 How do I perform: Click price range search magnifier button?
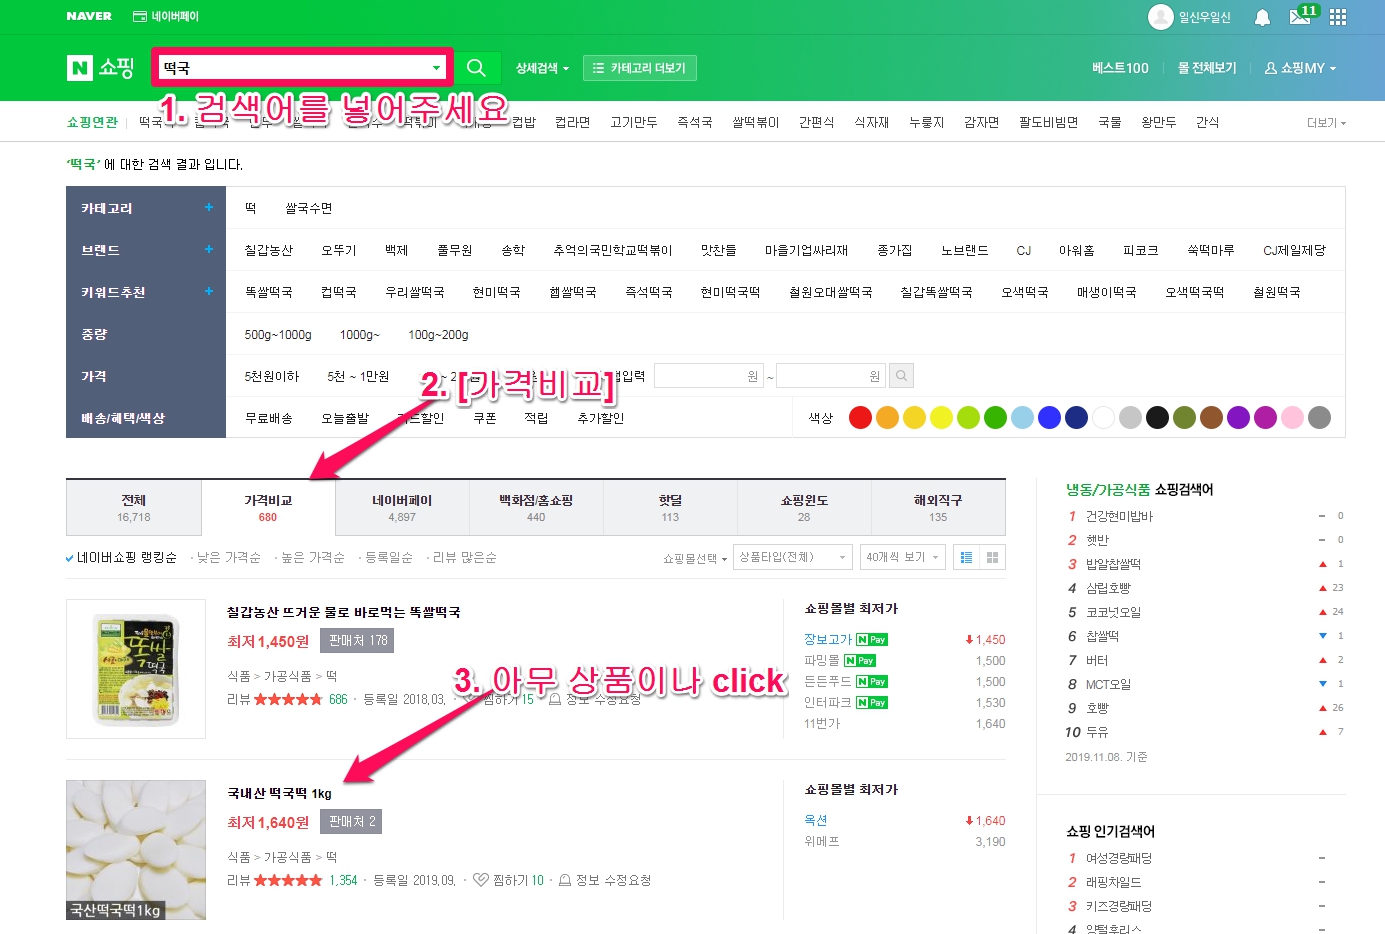(x=901, y=376)
